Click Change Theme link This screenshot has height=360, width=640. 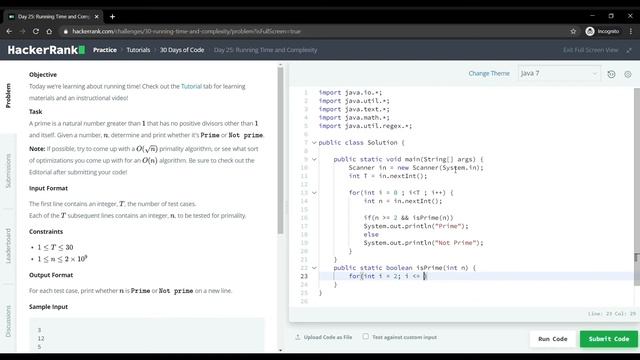coord(489,73)
